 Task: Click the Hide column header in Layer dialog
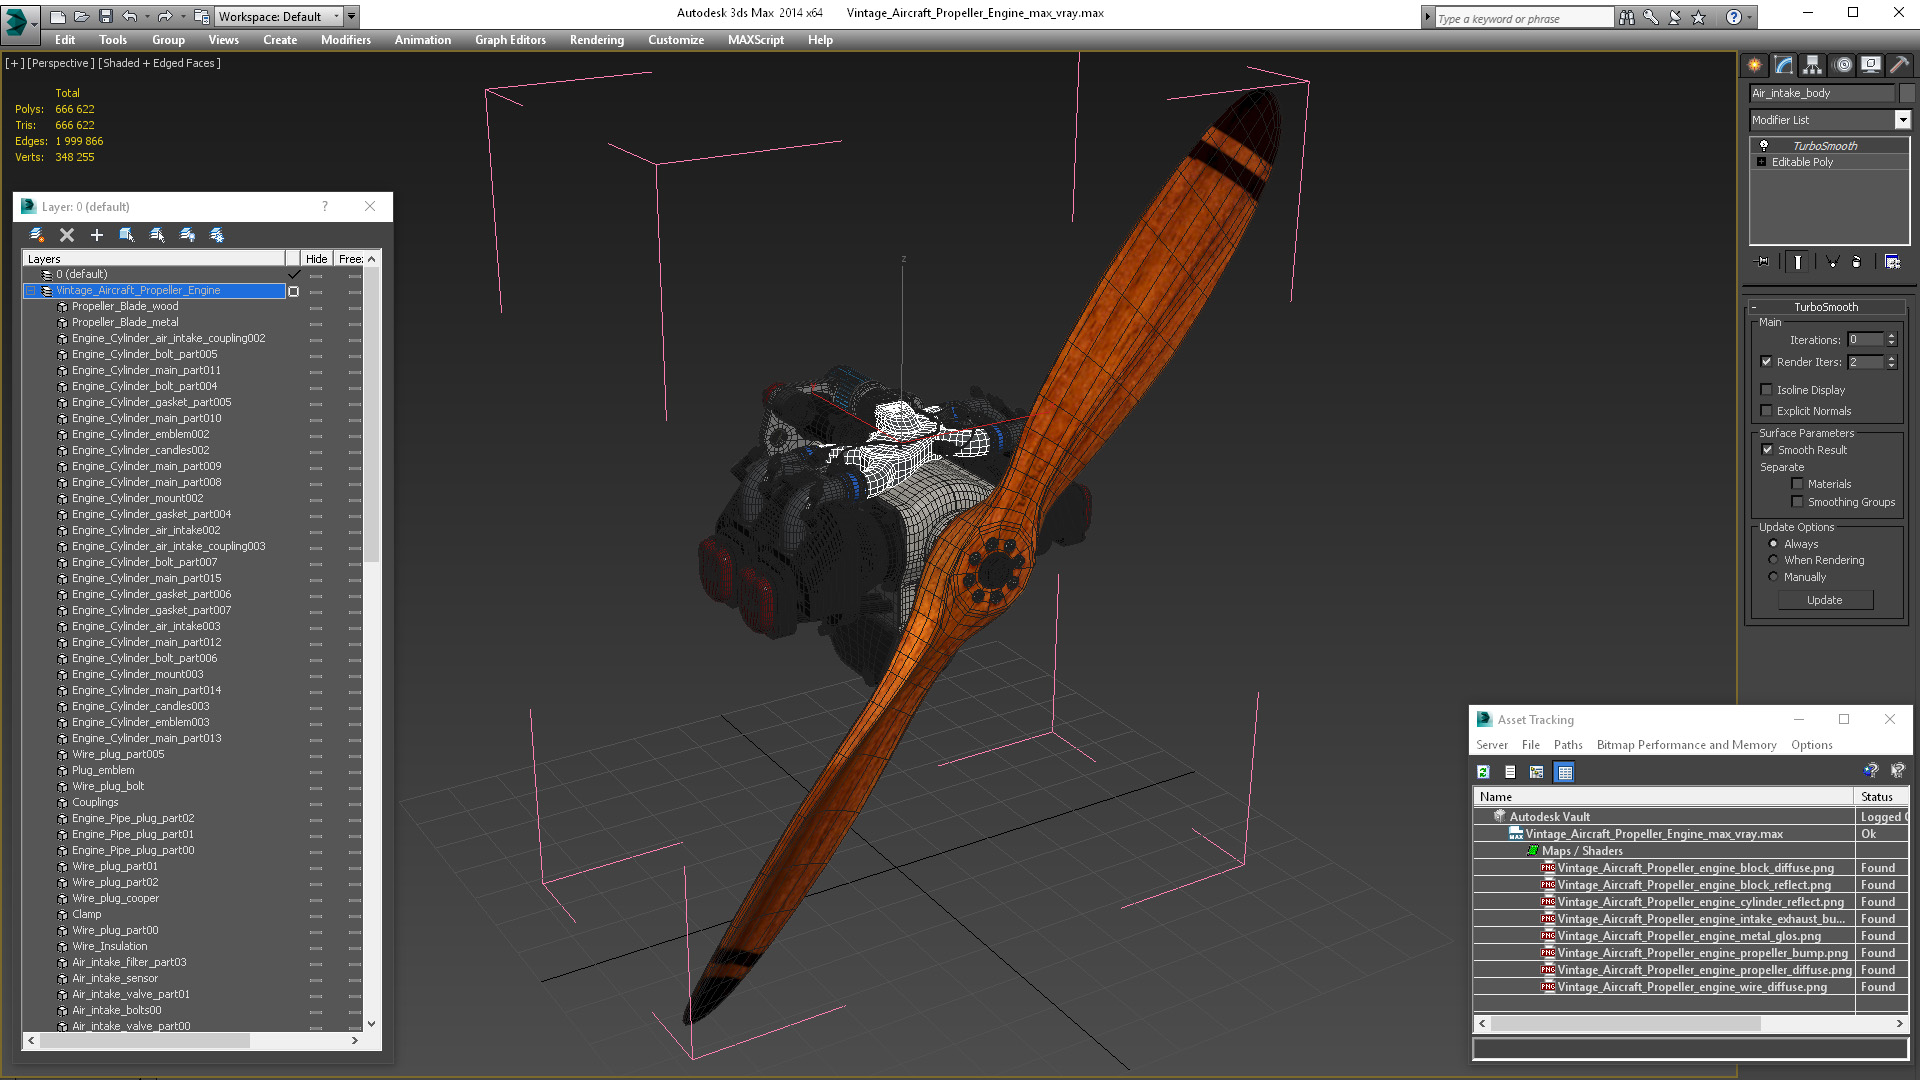(316, 259)
